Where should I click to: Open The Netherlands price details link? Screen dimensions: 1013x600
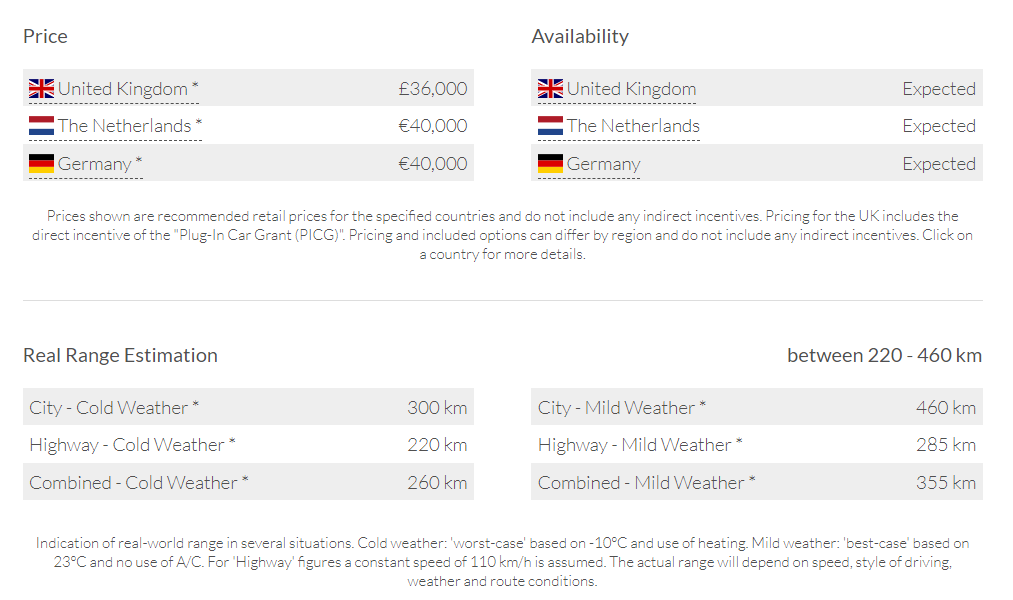coord(125,126)
